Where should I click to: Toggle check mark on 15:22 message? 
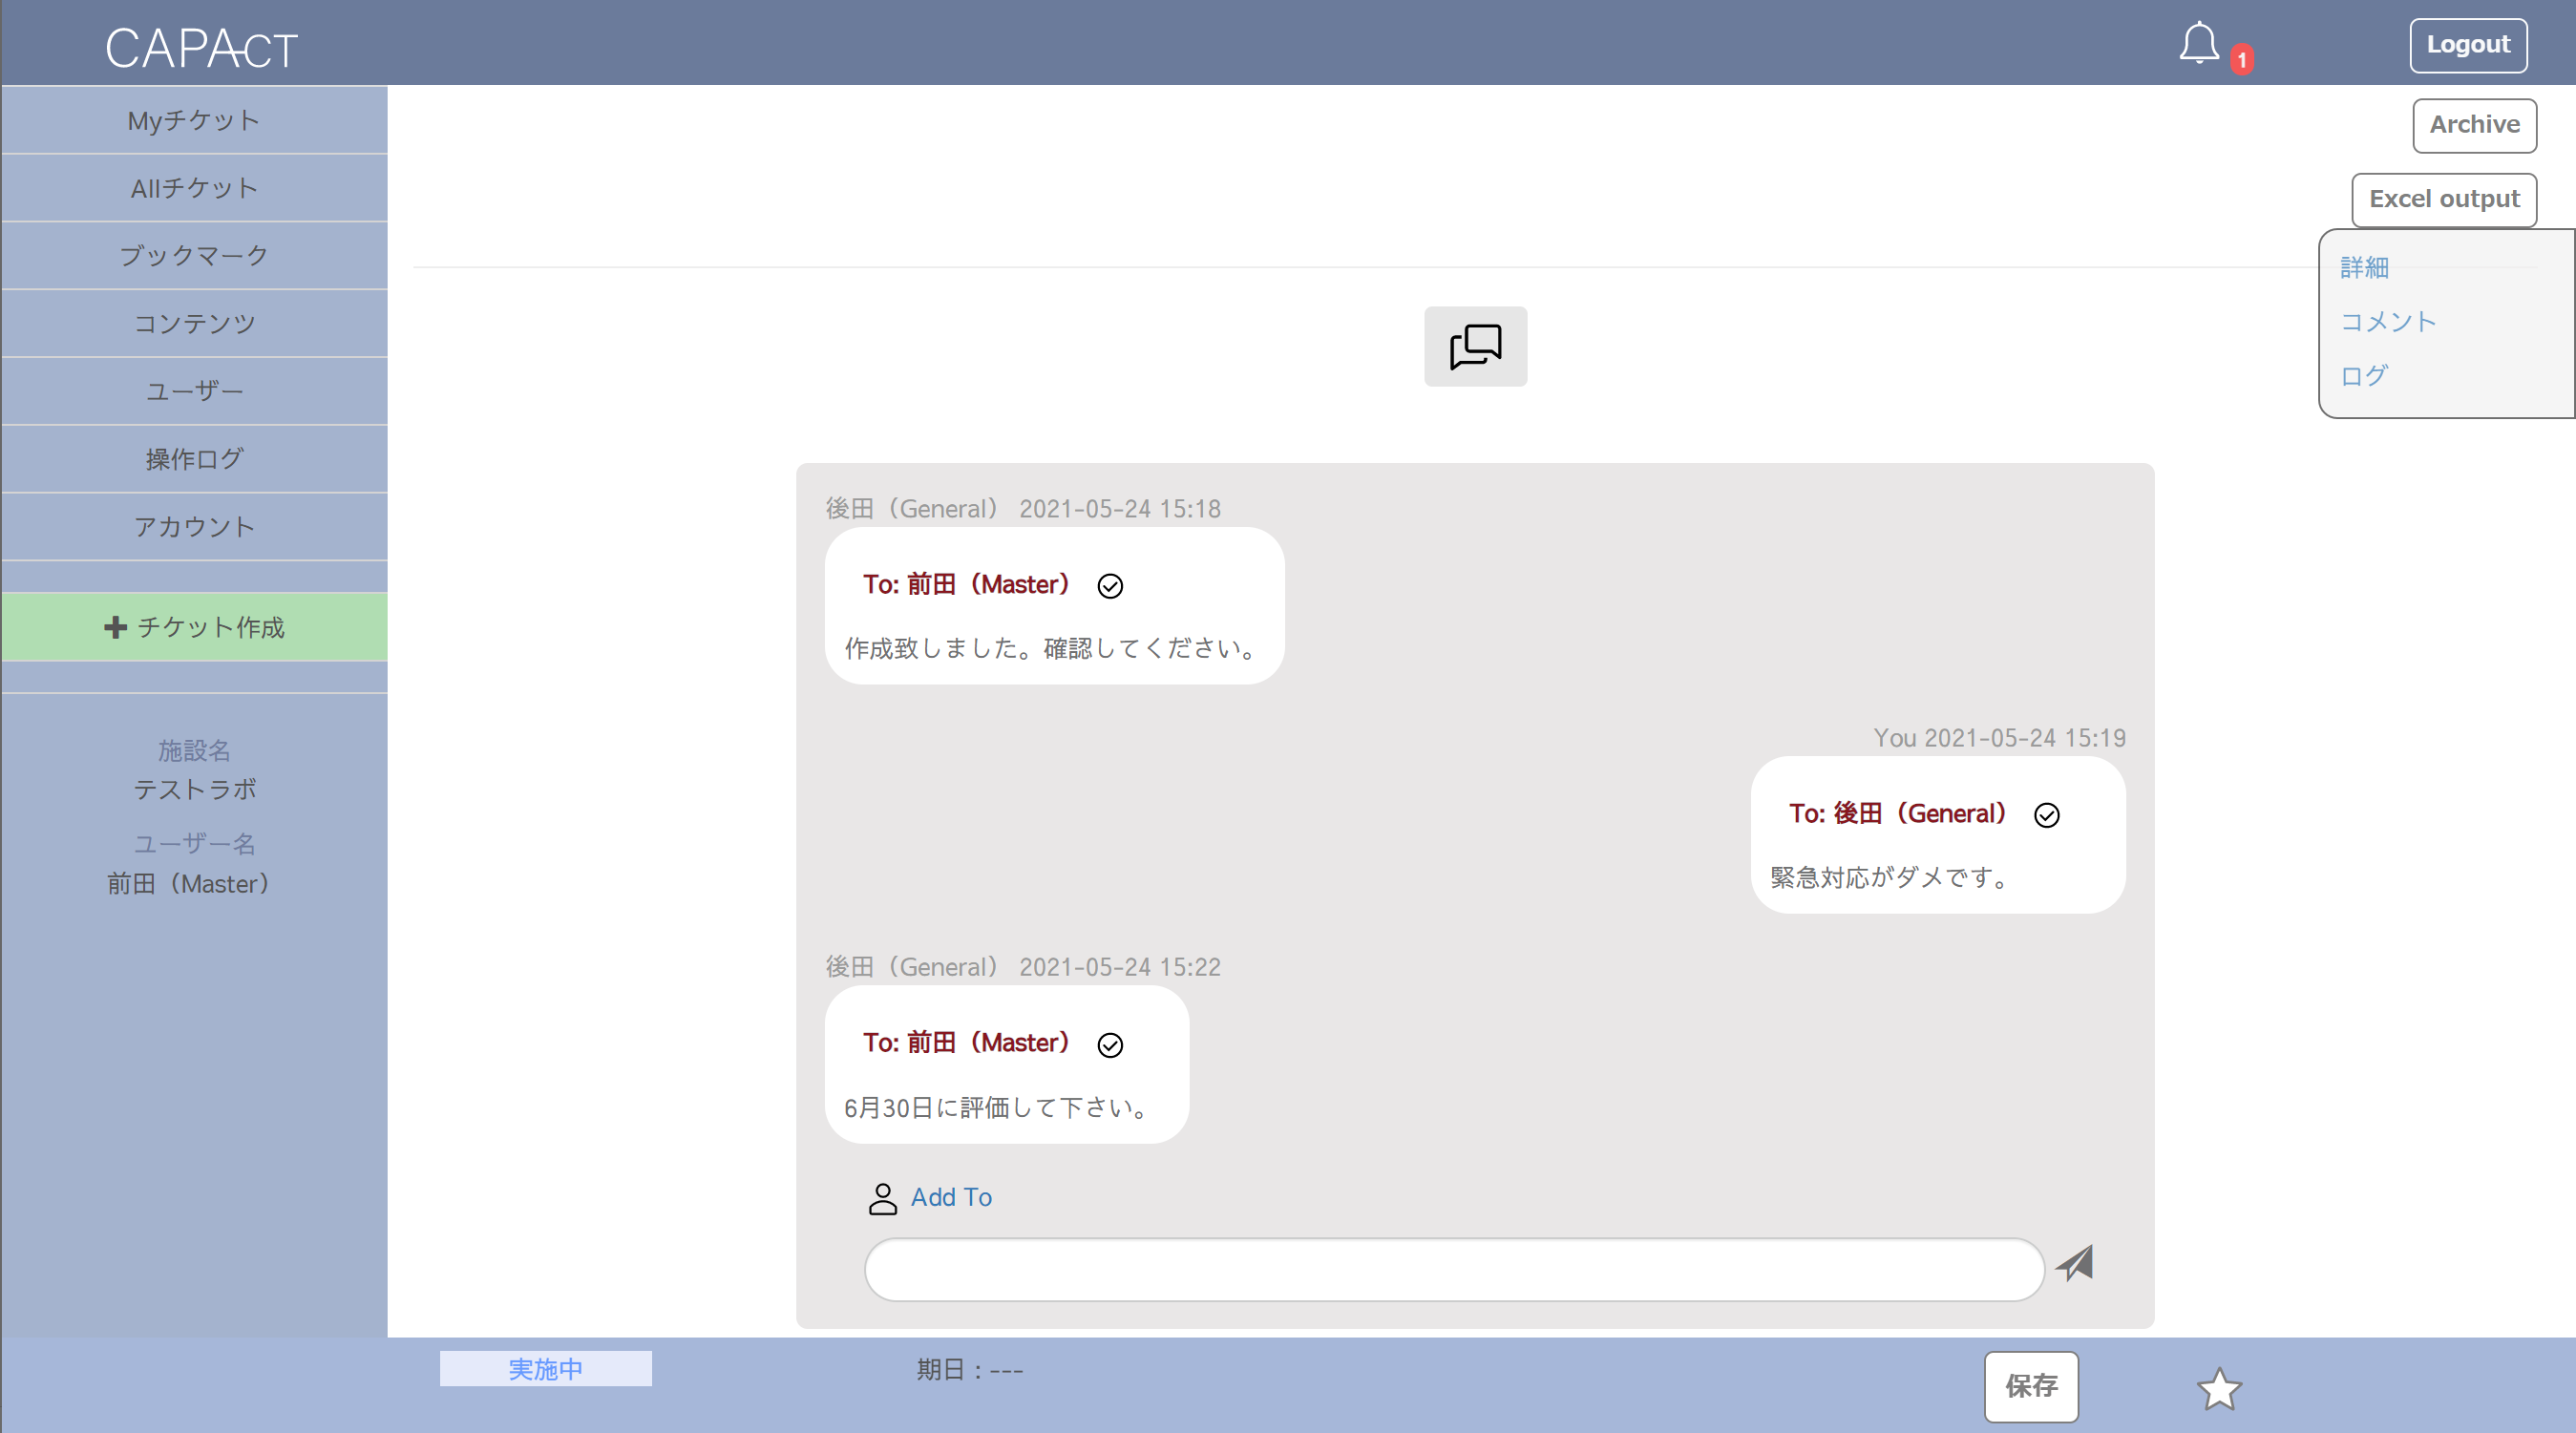click(x=1110, y=1045)
